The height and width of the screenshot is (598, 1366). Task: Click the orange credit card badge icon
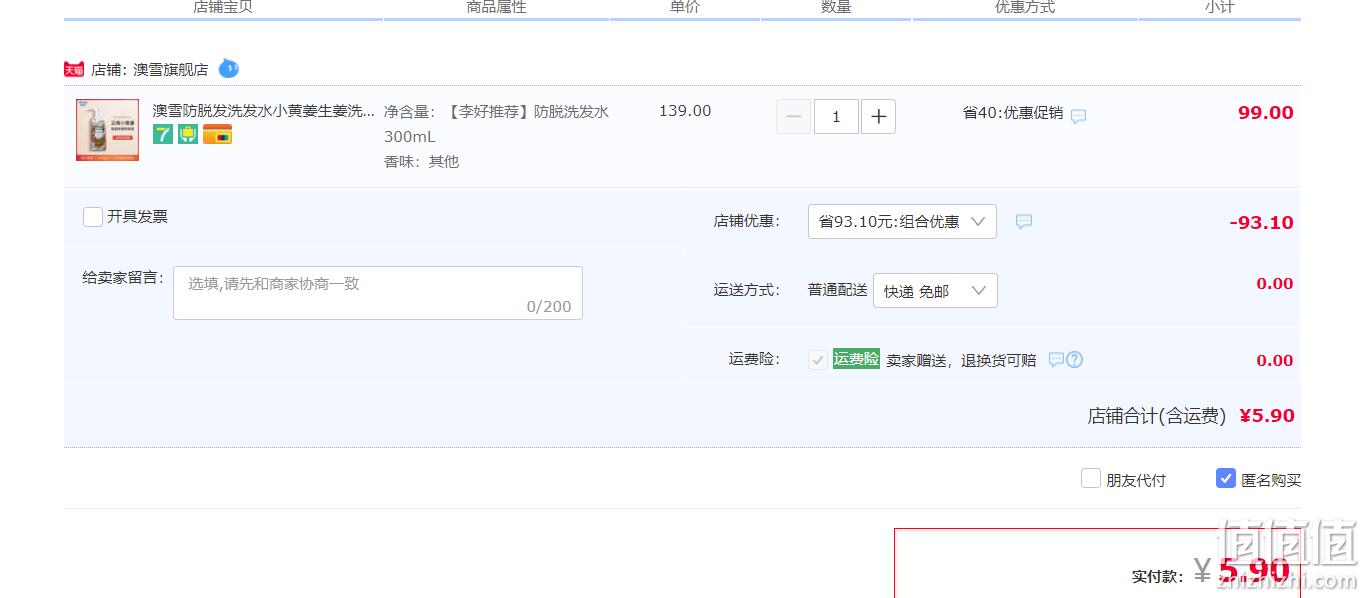[x=217, y=134]
